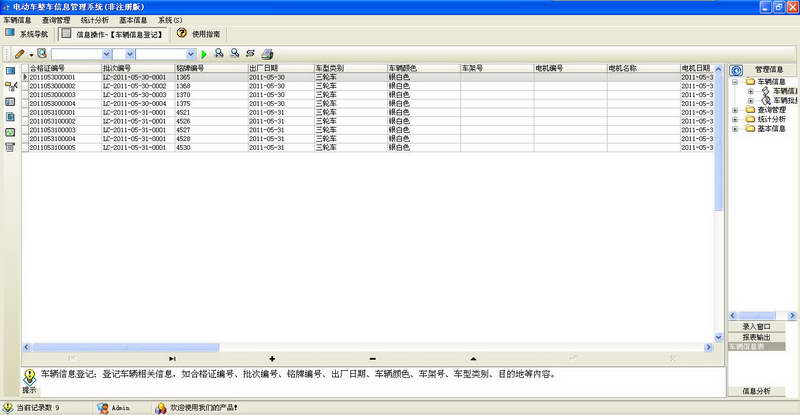Screen dimensions: 800x415
Task: Add a record with the plus button
Action: [272, 359]
